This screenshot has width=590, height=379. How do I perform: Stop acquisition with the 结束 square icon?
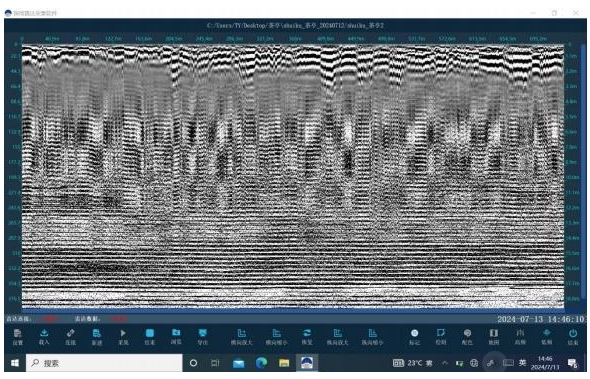point(150,337)
